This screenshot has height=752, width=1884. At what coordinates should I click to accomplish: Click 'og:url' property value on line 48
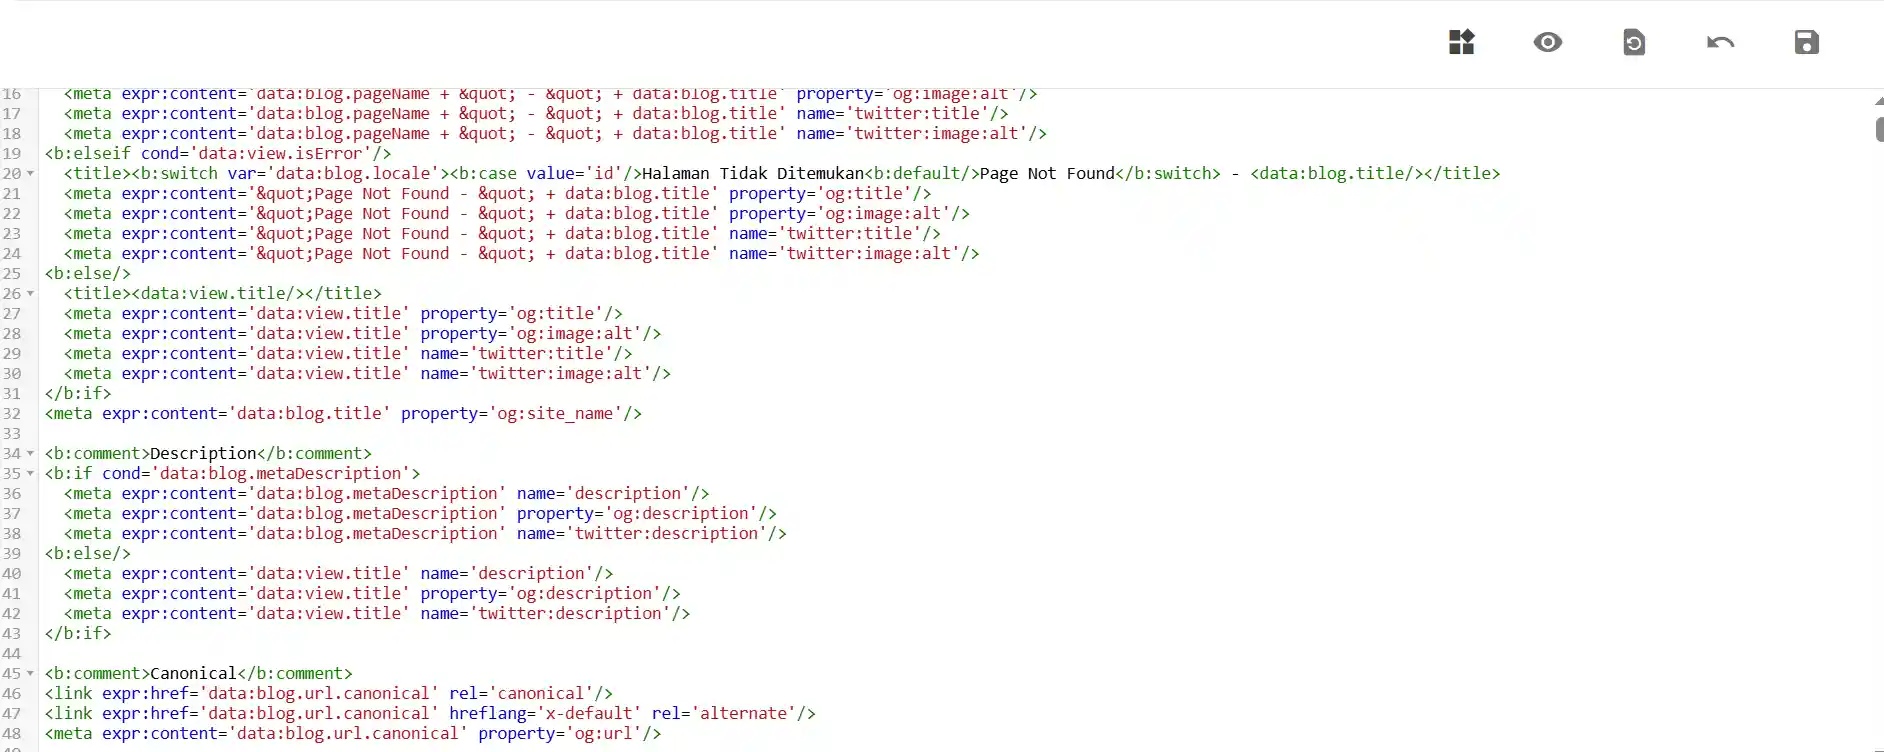[603, 734]
